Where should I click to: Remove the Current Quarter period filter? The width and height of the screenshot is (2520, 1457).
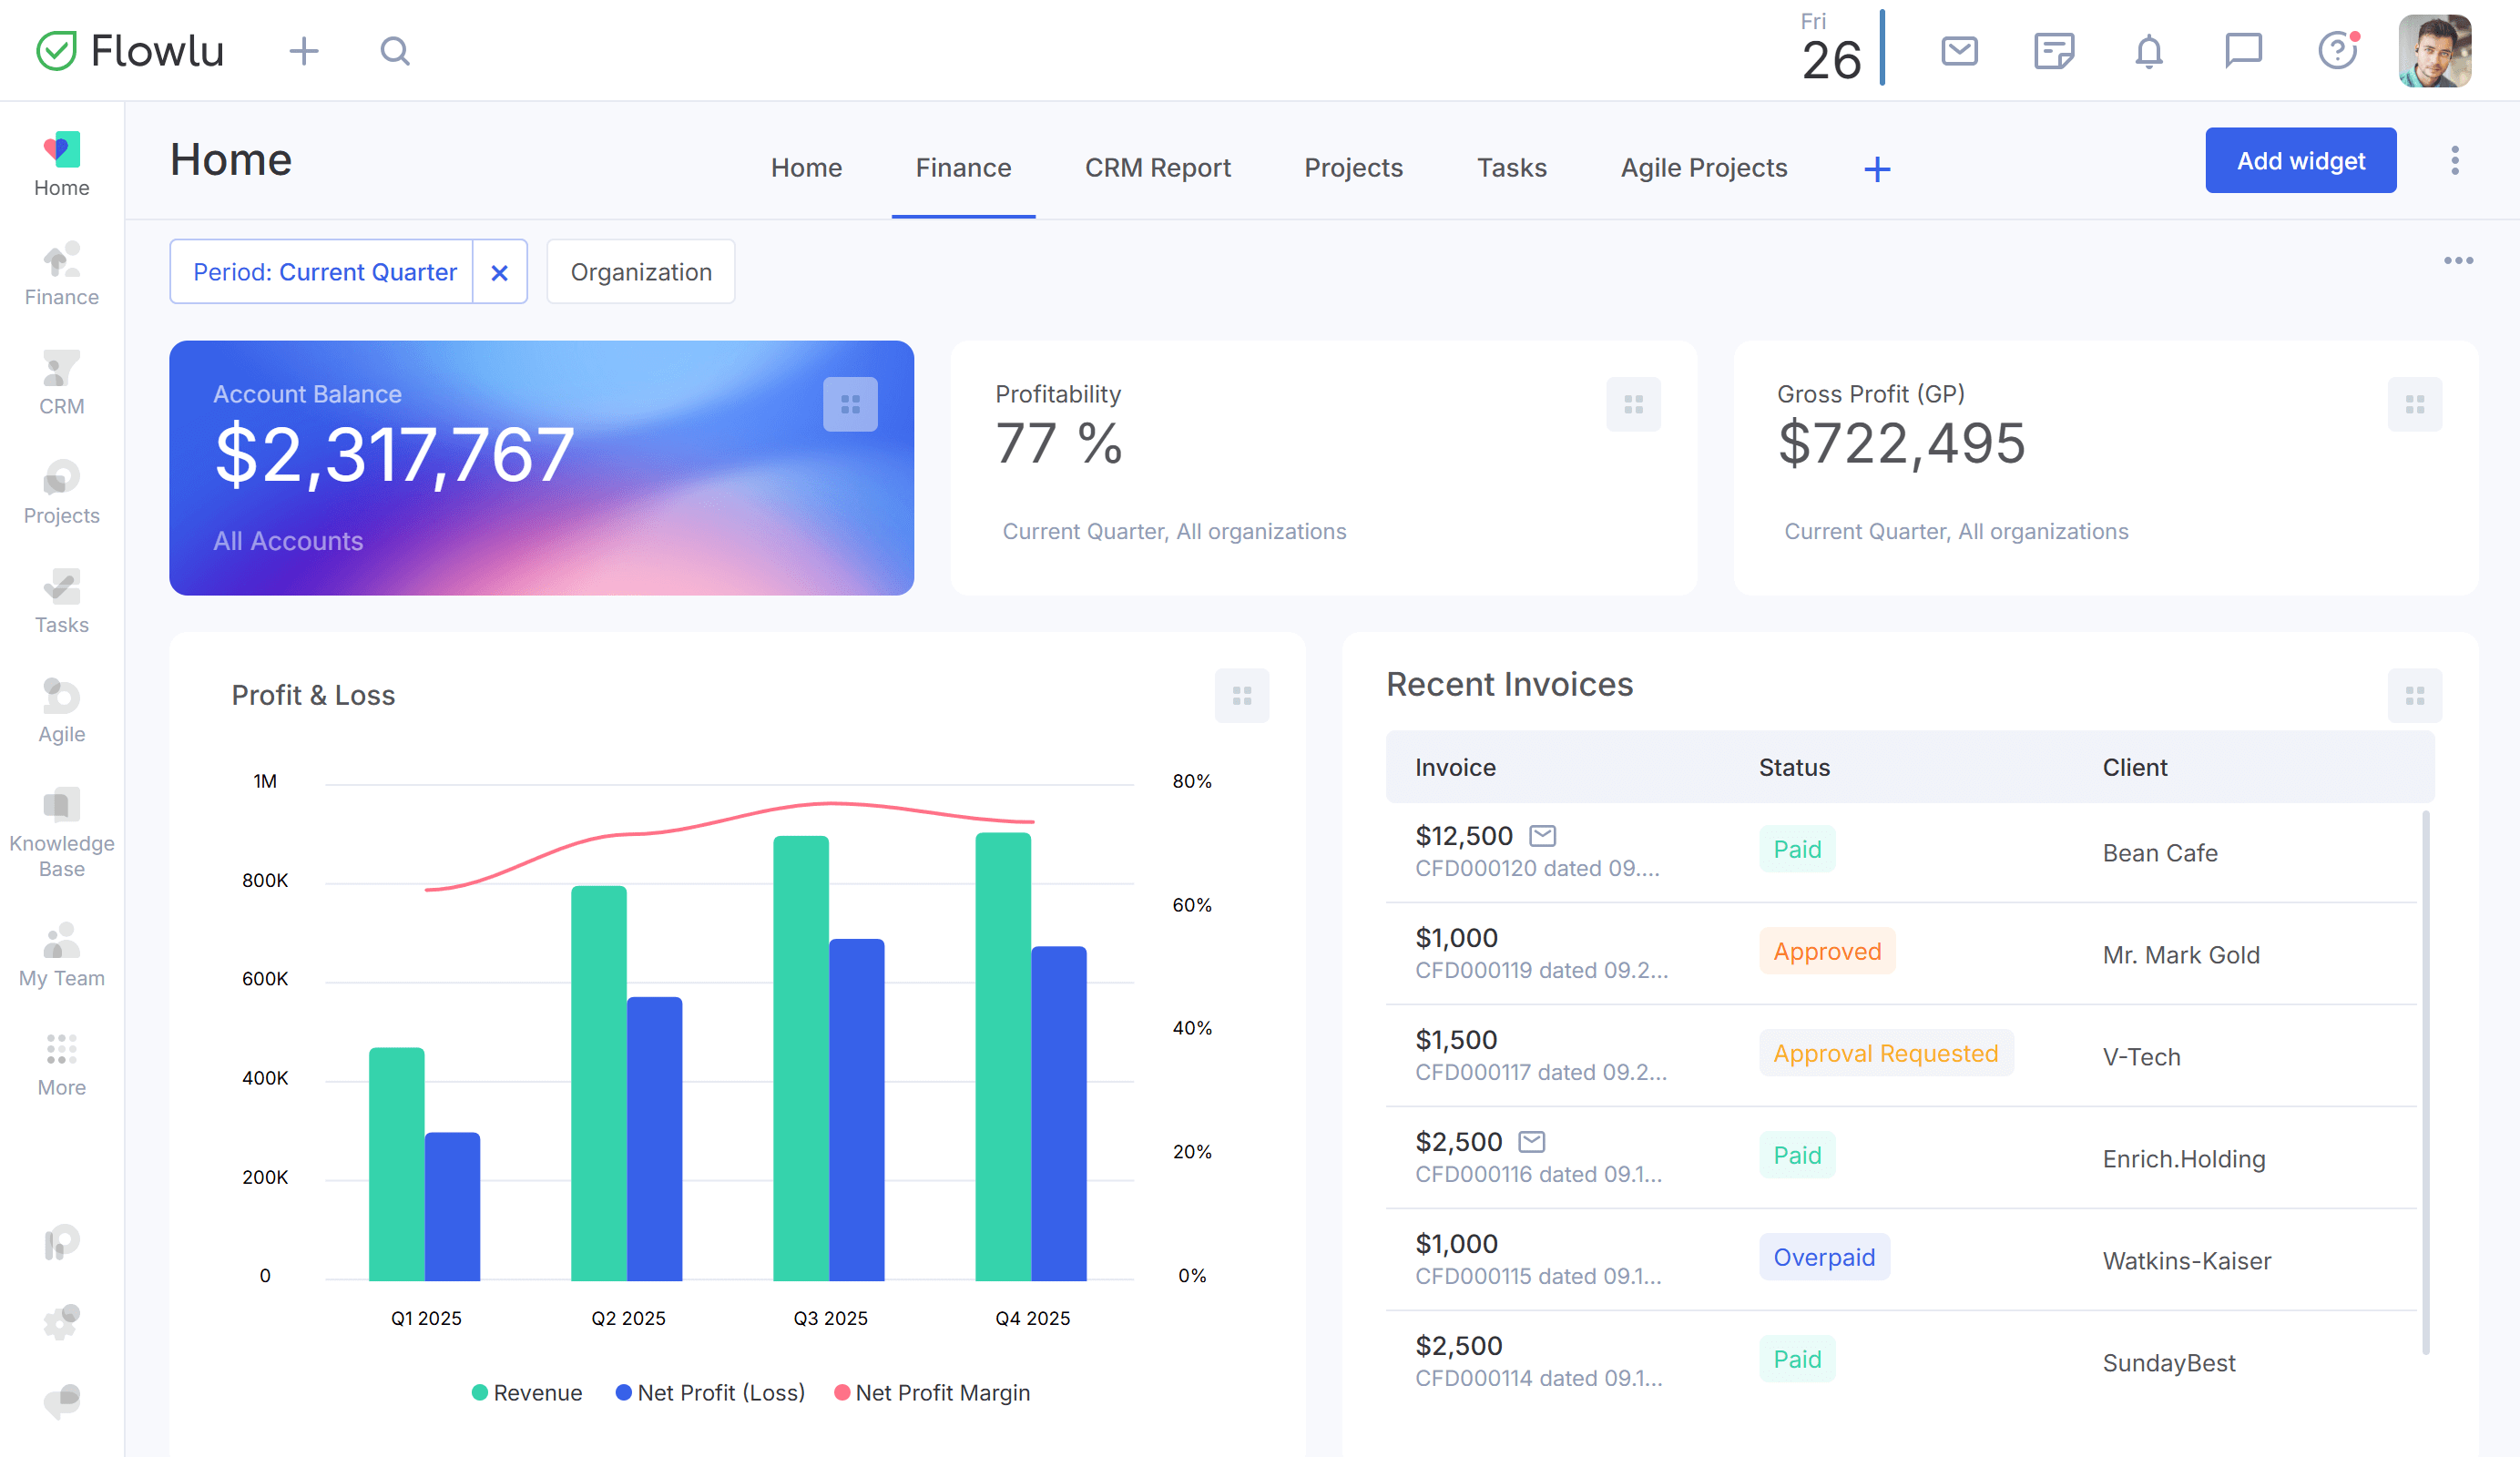[499, 271]
